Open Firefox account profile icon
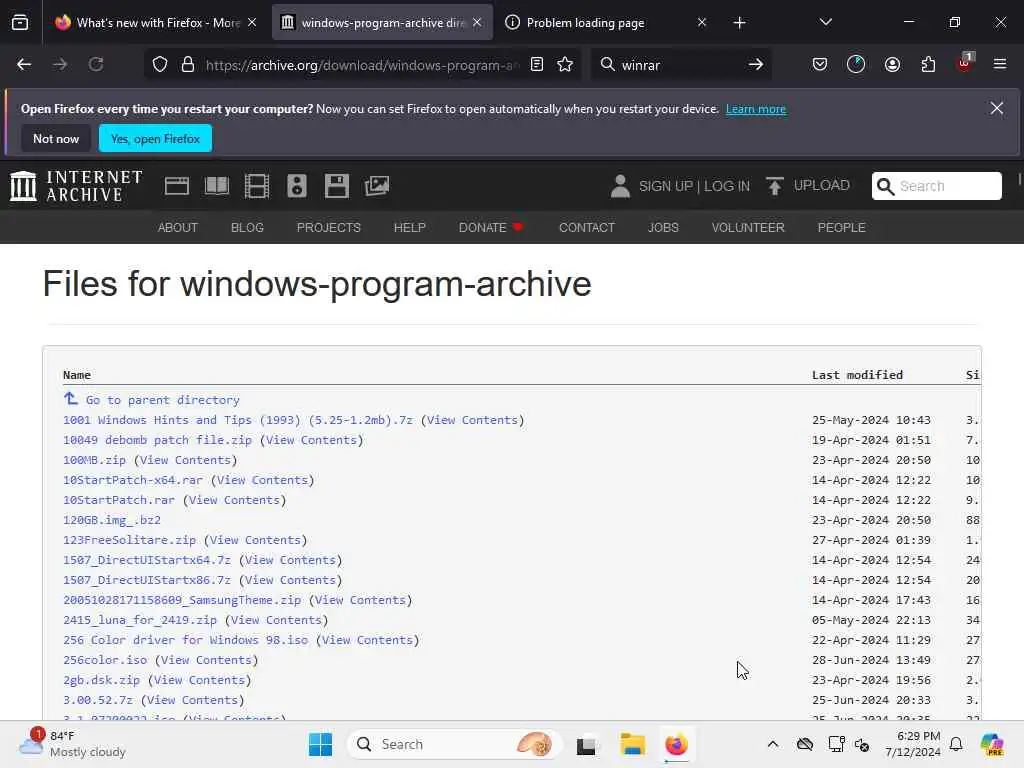The height and width of the screenshot is (768, 1024). pos(892,65)
